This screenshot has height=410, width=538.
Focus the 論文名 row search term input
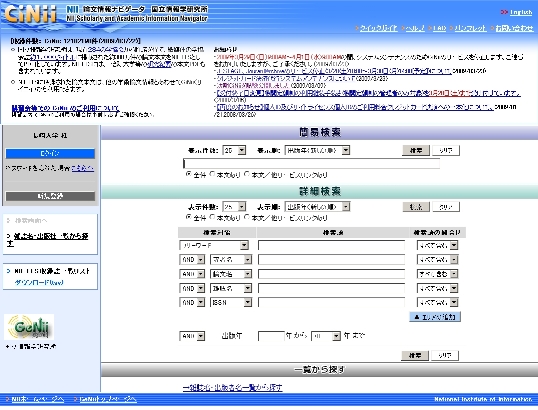coord(331,274)
